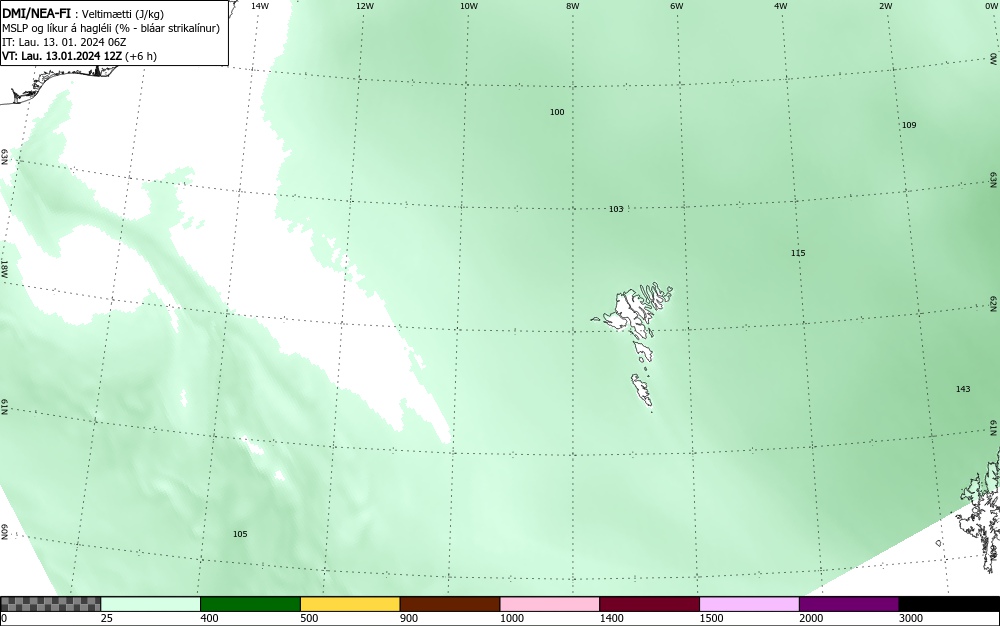Click the light green 25-400 legend swatch
1000x626 pixels.
[x=151, y=604]
